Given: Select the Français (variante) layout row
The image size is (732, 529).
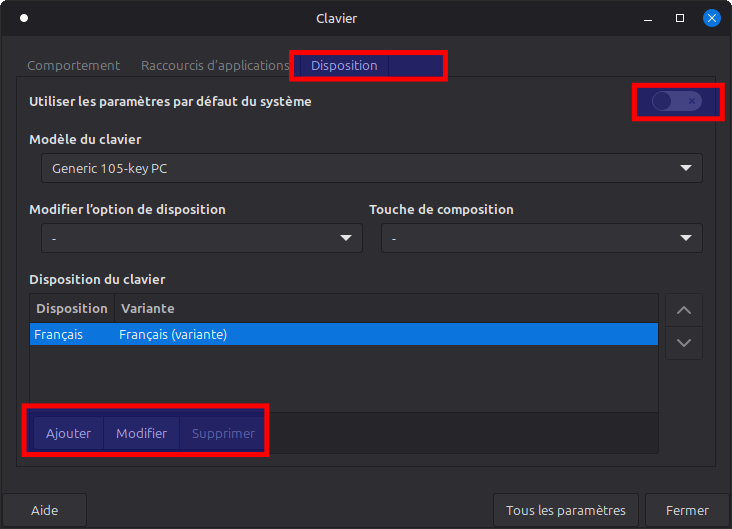Looking at the screenshot, I should pos(344,334).
